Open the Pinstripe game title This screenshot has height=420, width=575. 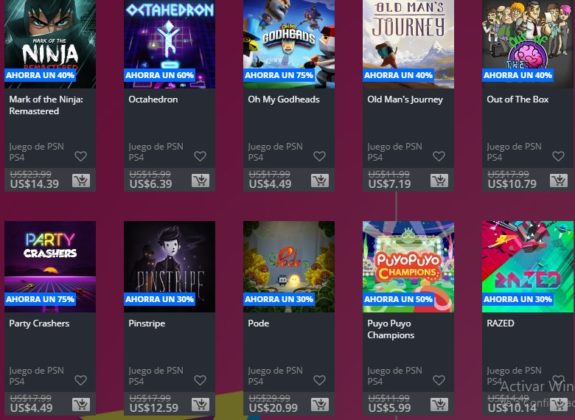pyautogui.click(x=147, y=324)
